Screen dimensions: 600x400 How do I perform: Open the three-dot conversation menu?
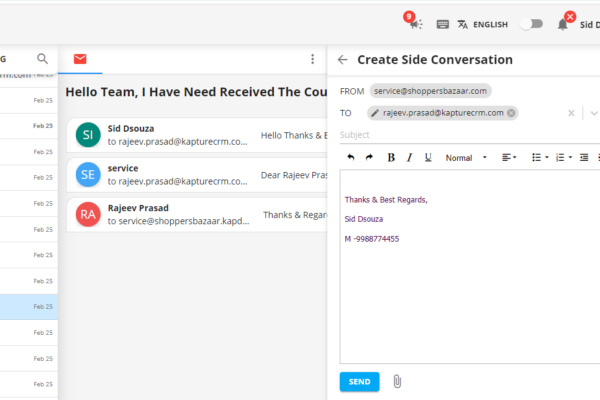coord(313,59)
